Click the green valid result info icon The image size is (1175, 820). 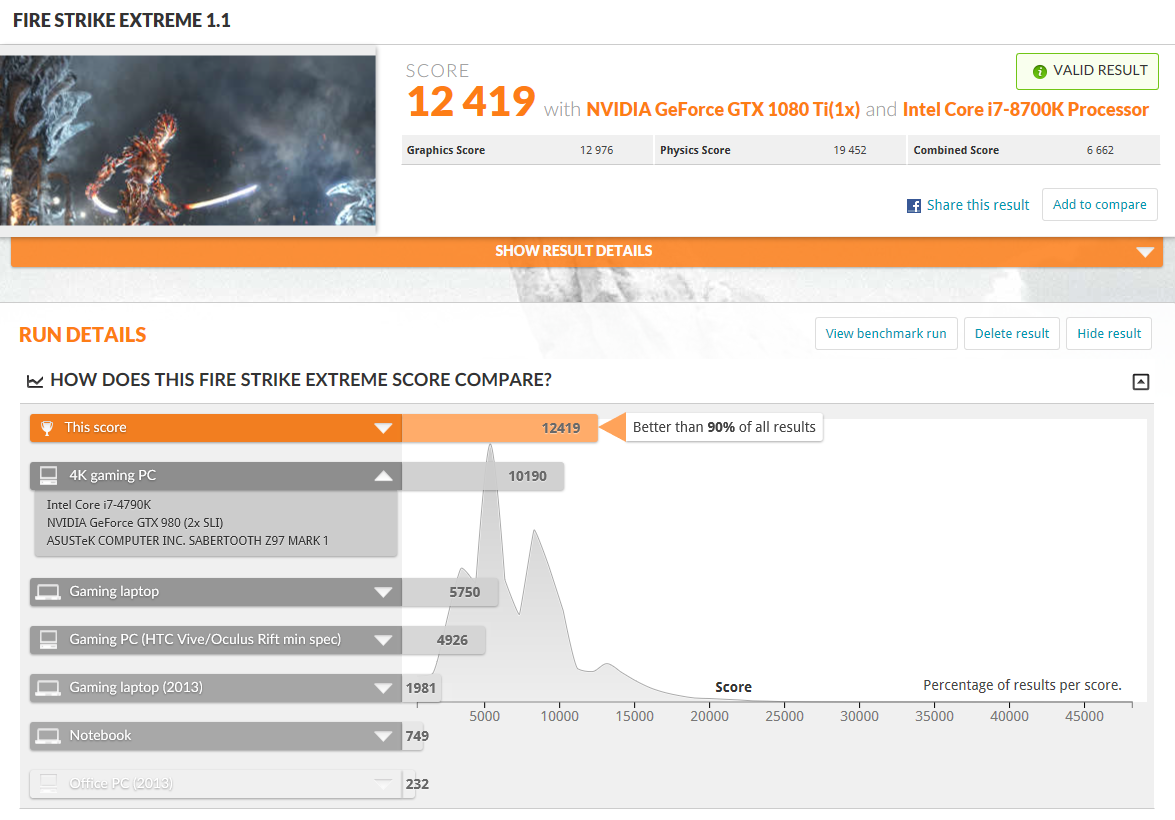pyautogui.click(x=1039, y=72)
